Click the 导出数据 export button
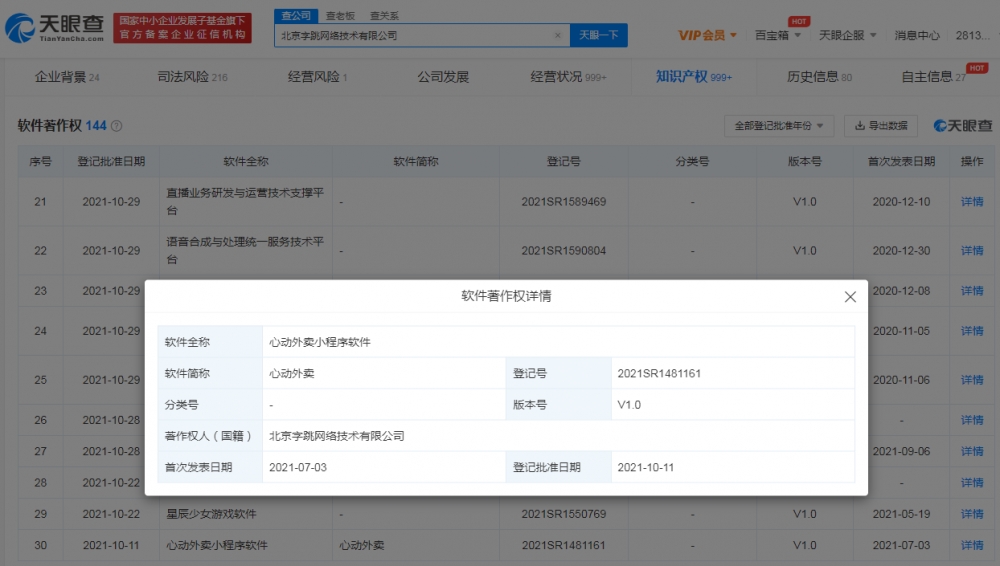The width and height of the screenshot is (1000, 566). (881, 126)
